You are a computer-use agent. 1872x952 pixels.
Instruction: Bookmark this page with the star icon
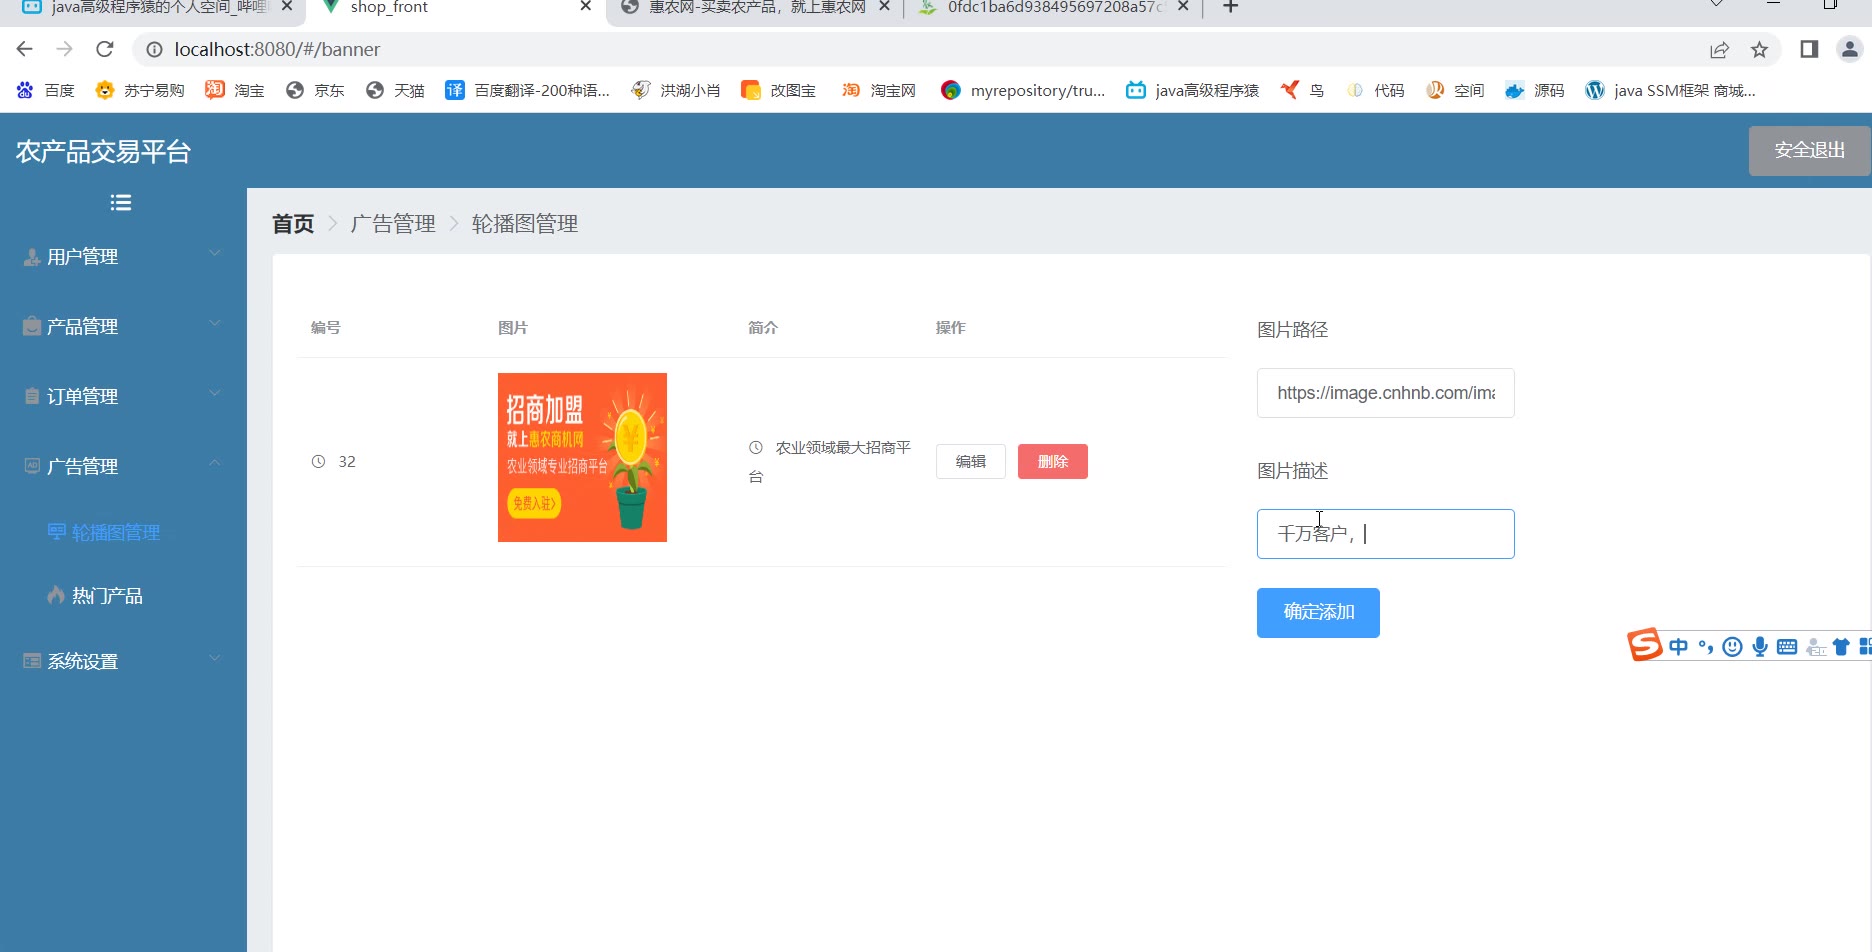click(x=1759, y=49)
